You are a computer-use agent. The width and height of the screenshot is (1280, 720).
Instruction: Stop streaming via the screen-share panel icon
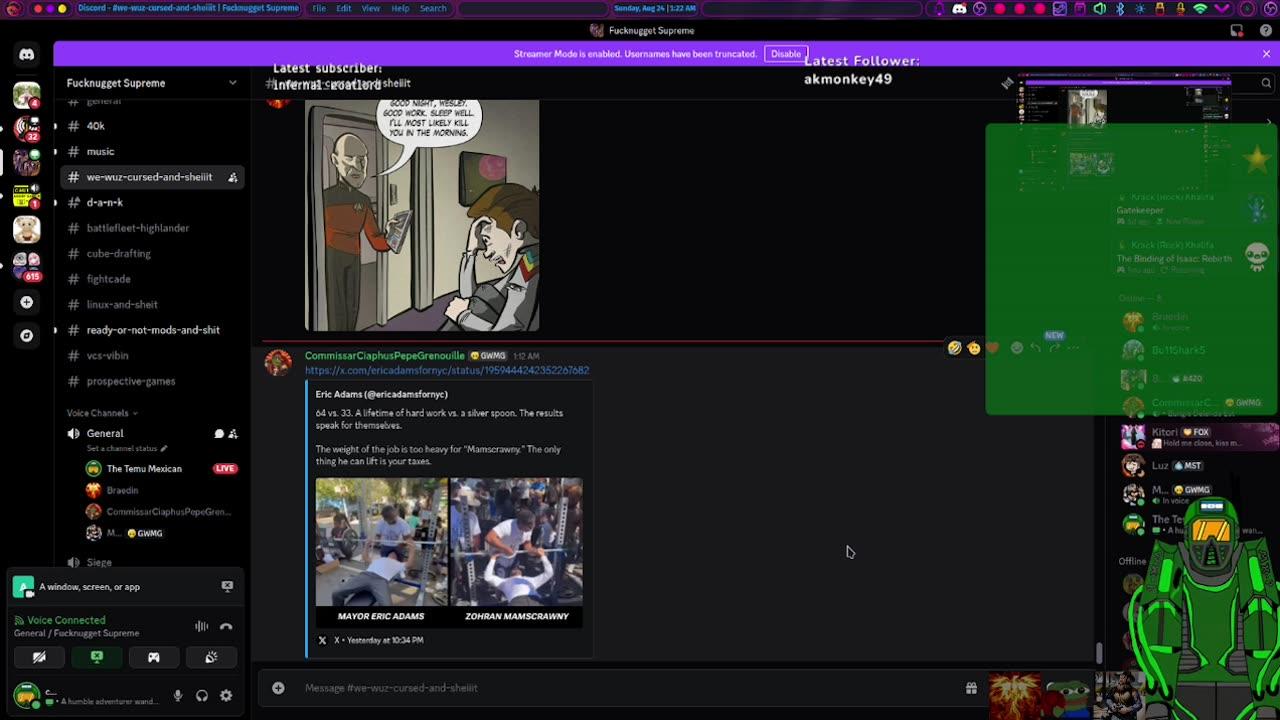point(227,587)
